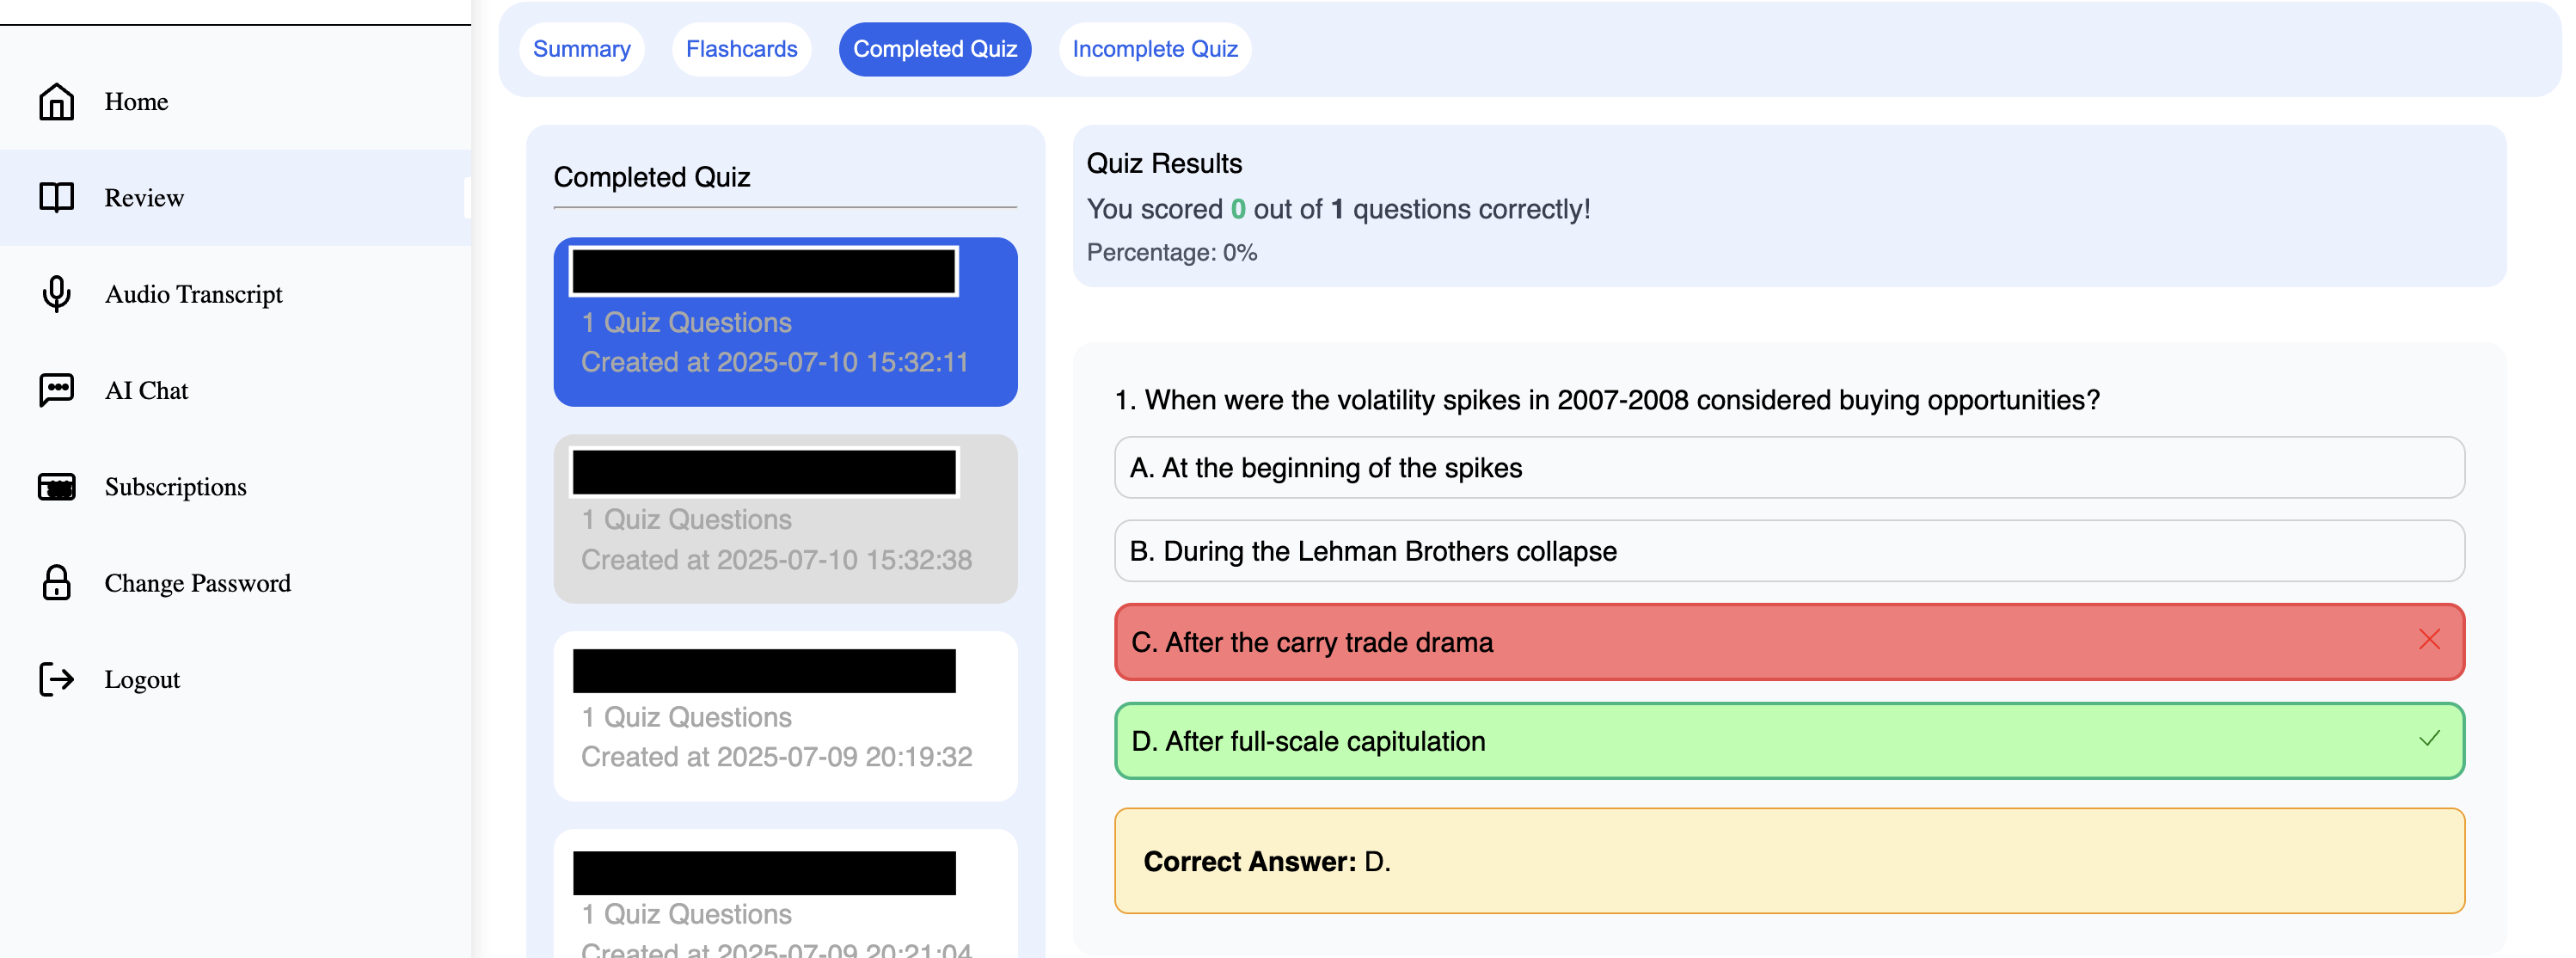Select quiz created at 2025-07-10 15:32:11
The height and width of the screenshot is (958, 2576).
pyautogui.click(x=785, y=322)
